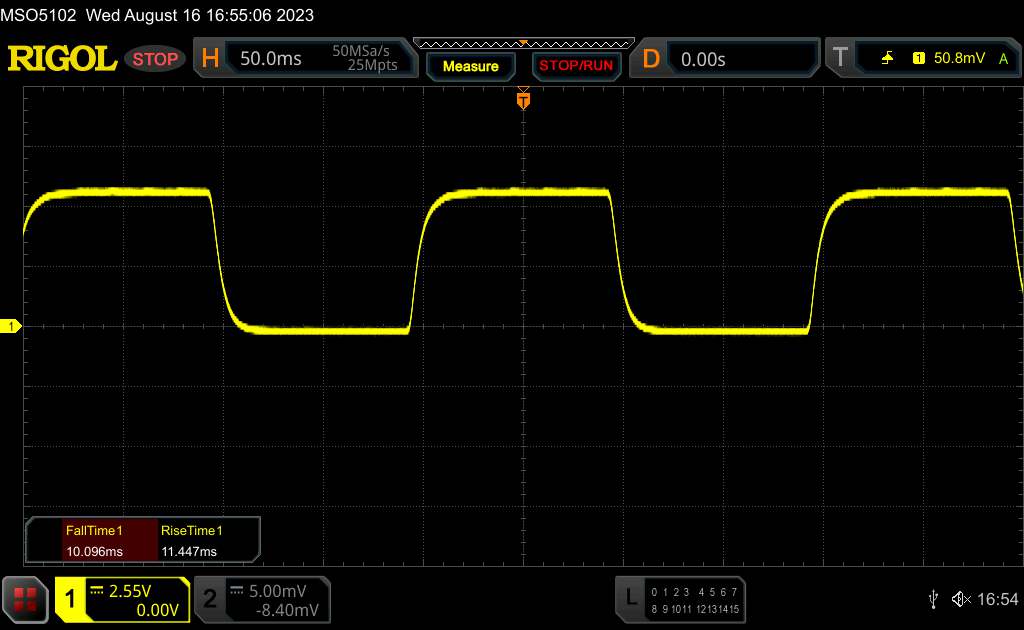The image size is (1024, 630).
Task: Toggle channel 1 yellow label
Action: (70, 599)
